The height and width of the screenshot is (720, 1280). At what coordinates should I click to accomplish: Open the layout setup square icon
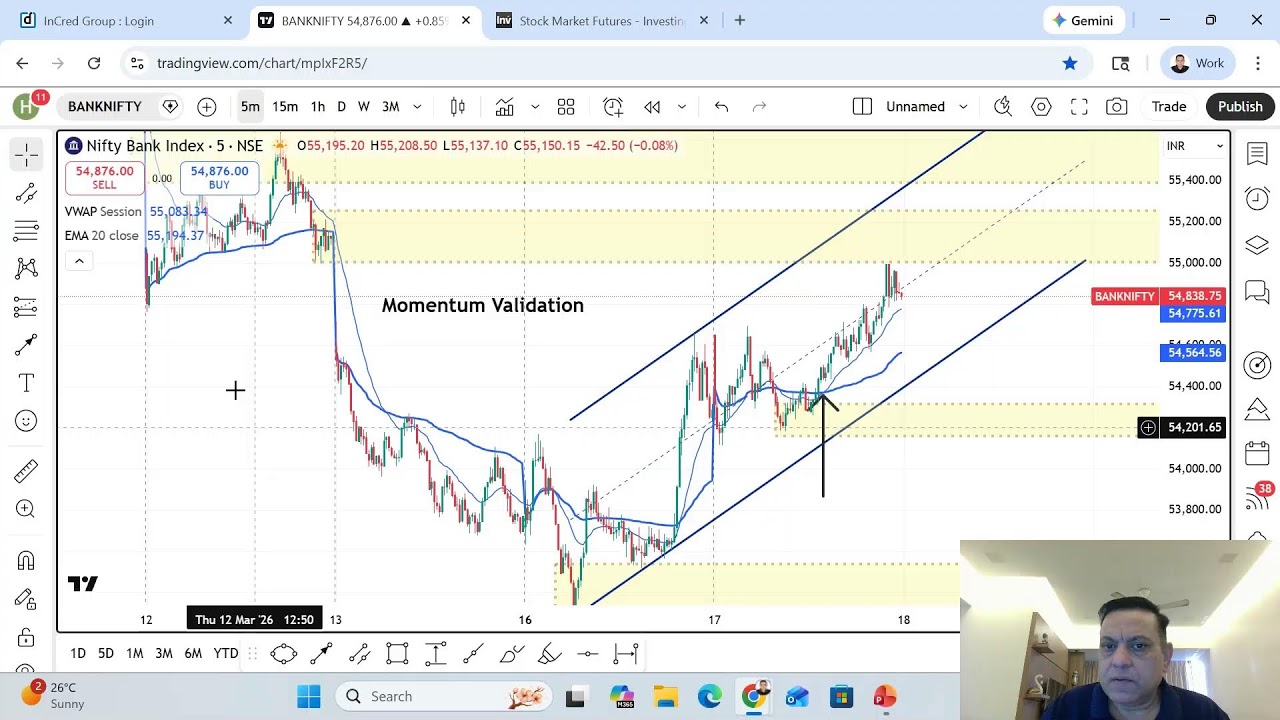pos(862,107)
